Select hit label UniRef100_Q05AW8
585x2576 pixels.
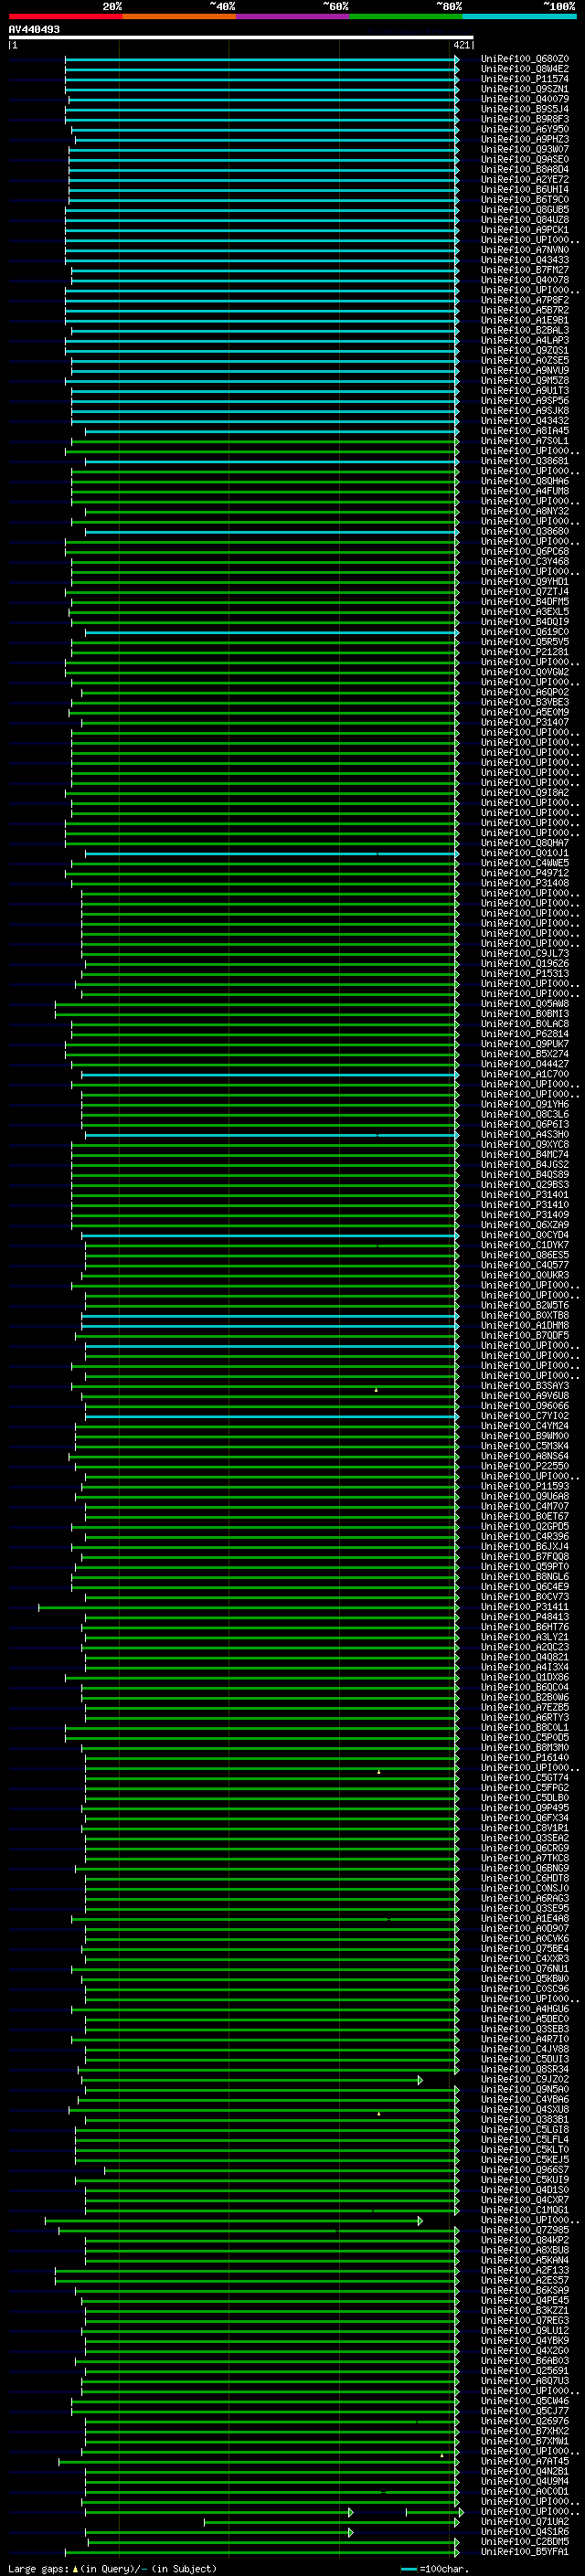pos(525,1004)
